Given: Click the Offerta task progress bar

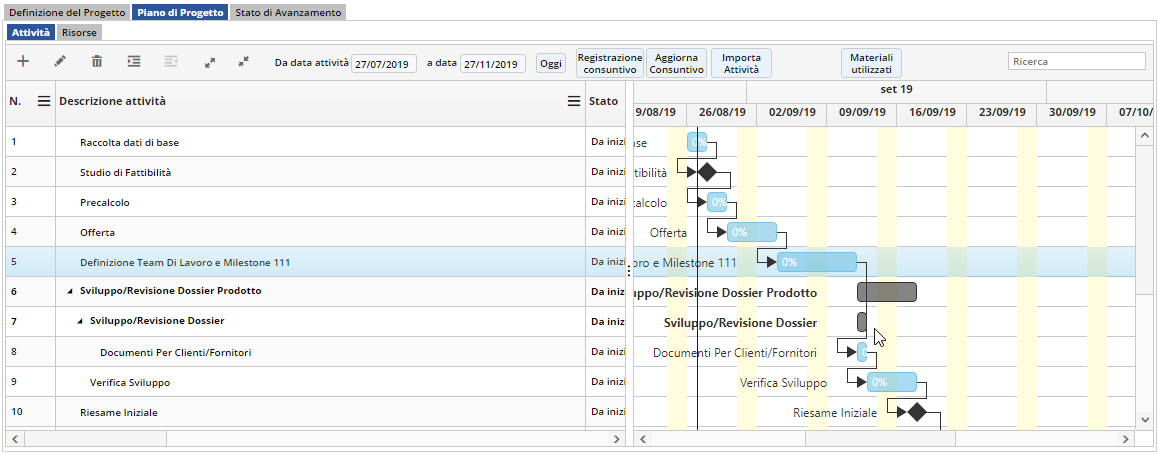Looking at the screenshot, I should (751, 232).
